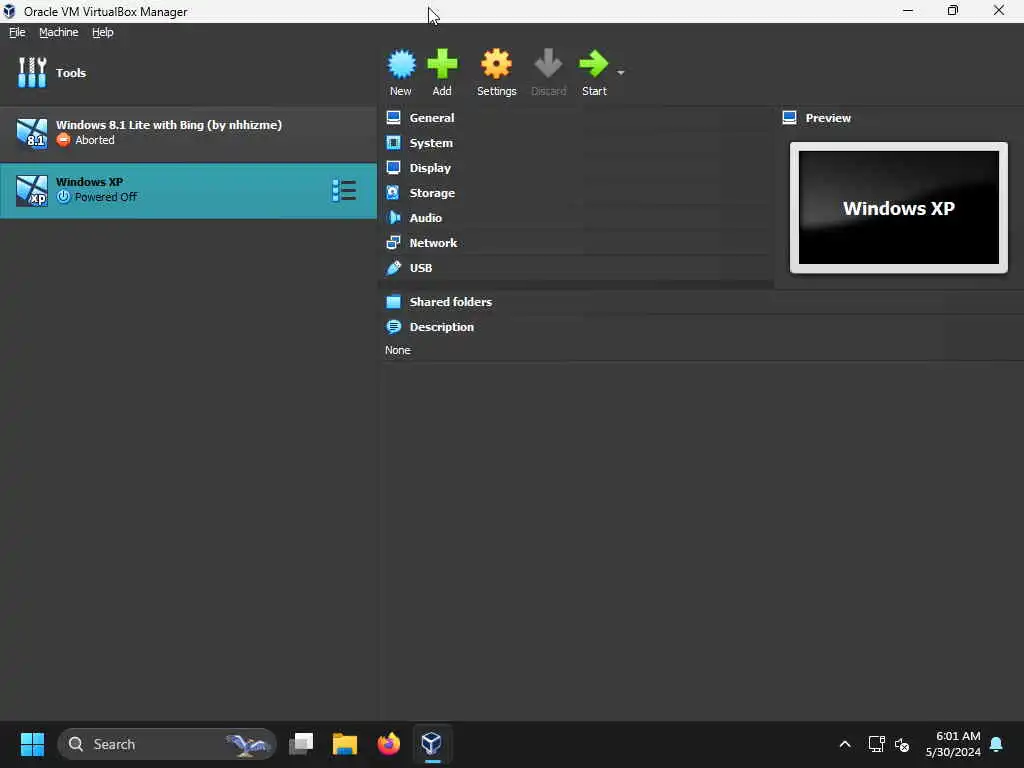Expand the System section header
Screen dimensions: 1024x768
point(431,142)
